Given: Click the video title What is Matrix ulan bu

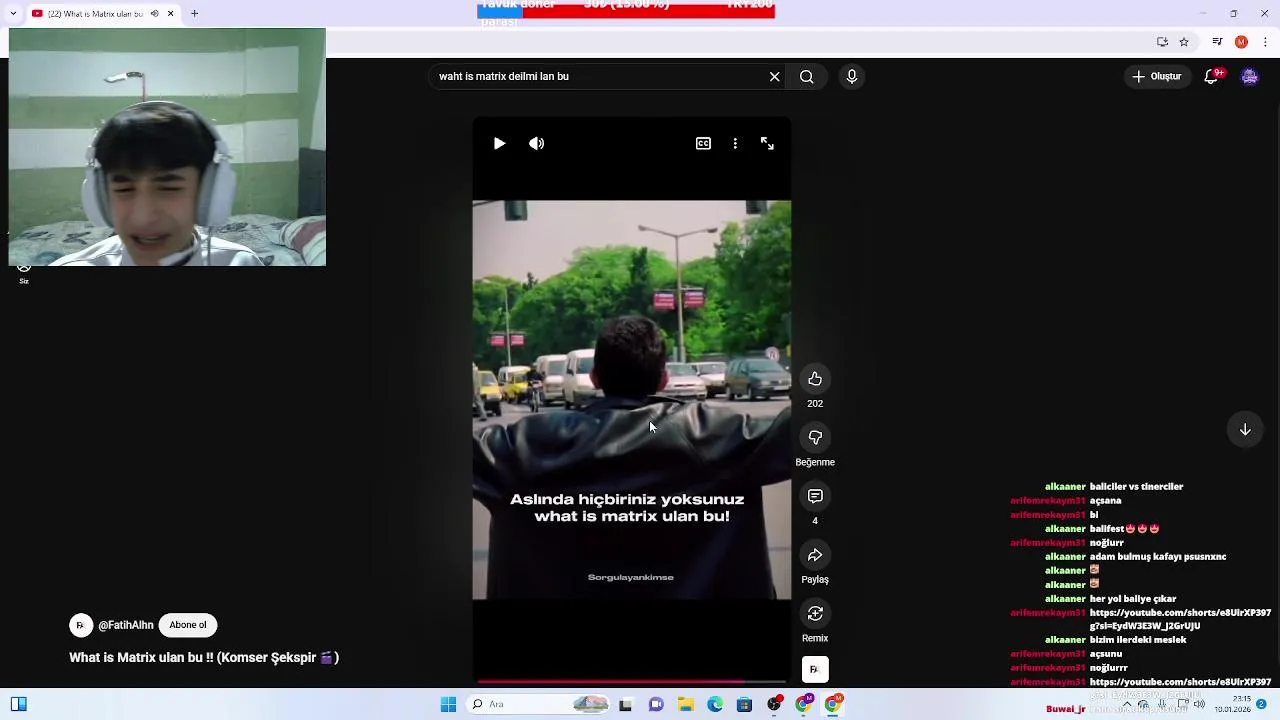Looking at the screenshot, I should click(204, 658).
